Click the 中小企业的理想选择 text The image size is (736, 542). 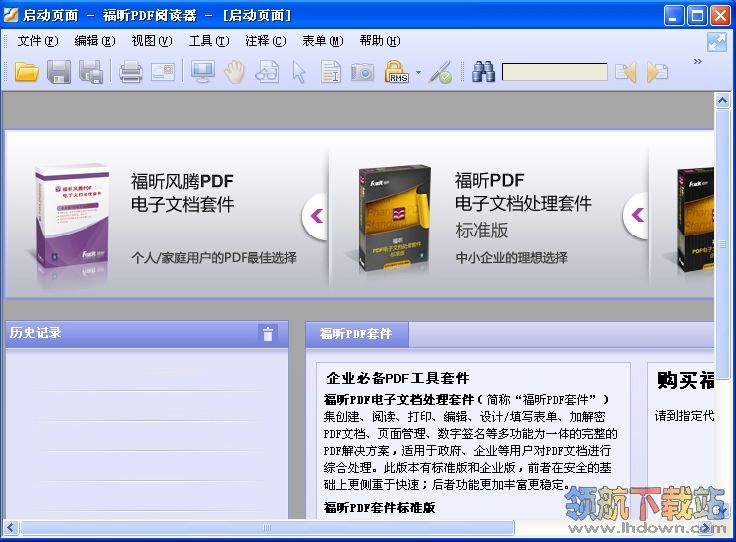[x=512, y=258]
